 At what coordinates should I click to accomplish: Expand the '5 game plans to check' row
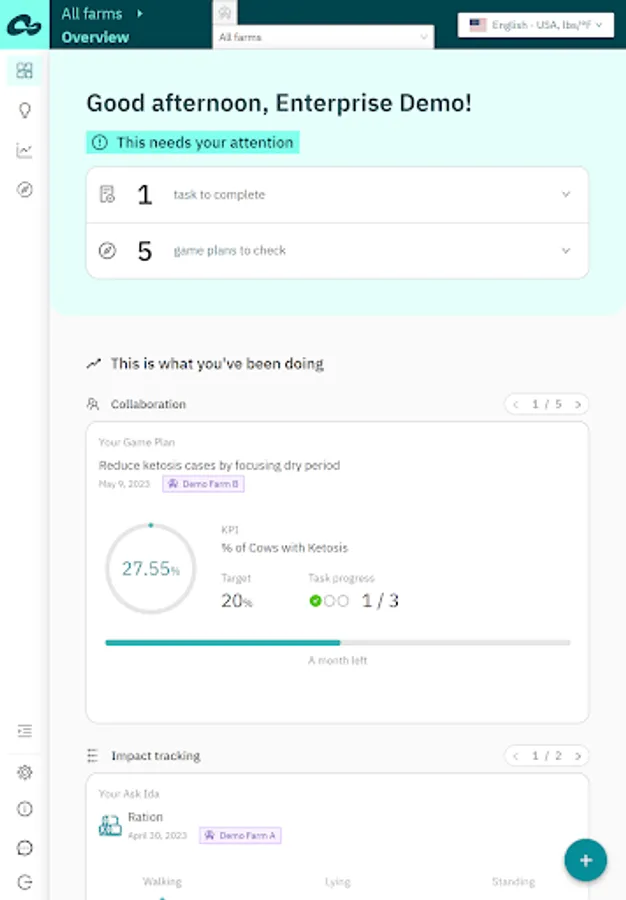pyautogui.click(x=337, y=251)
